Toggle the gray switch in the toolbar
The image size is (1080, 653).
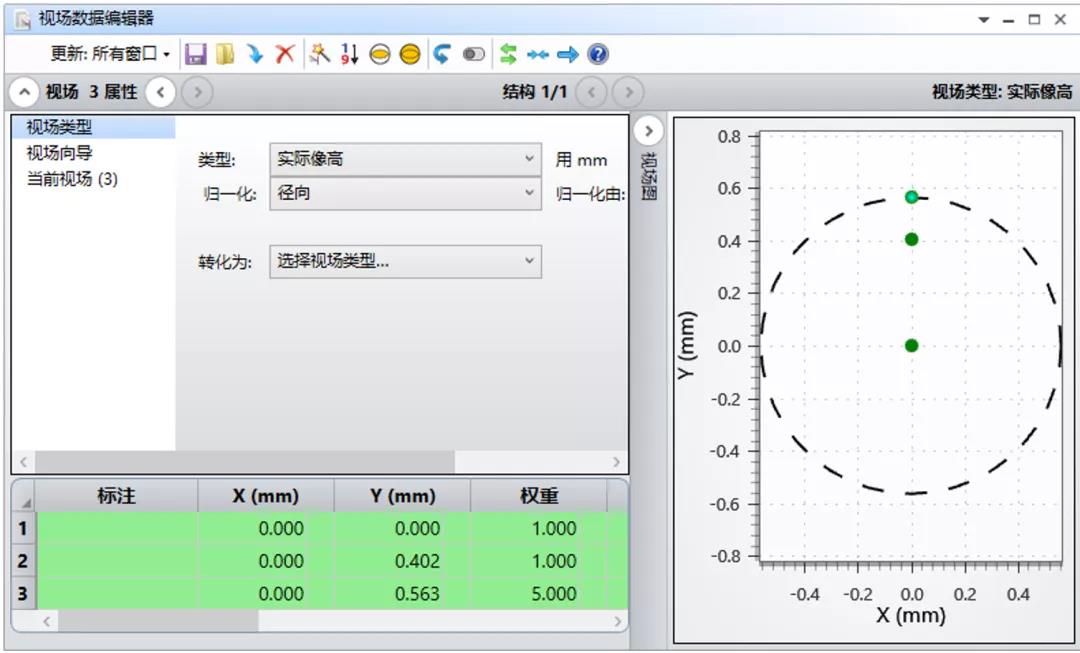point(473,54)
